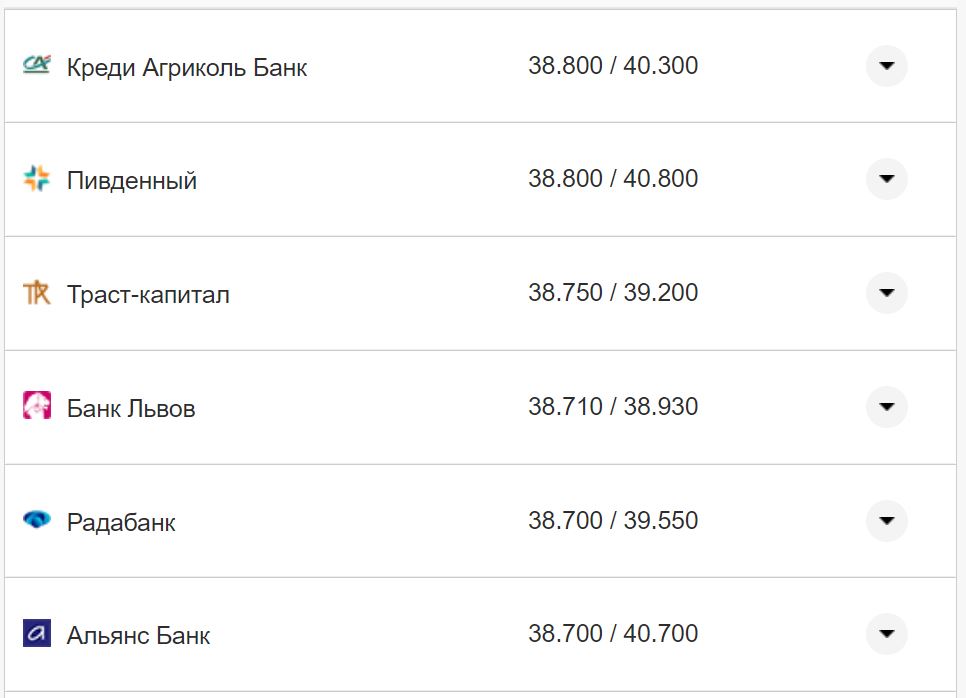Select the Радабанк name text
This screenshot has height=698, width=966.
[x=121, y=523]
